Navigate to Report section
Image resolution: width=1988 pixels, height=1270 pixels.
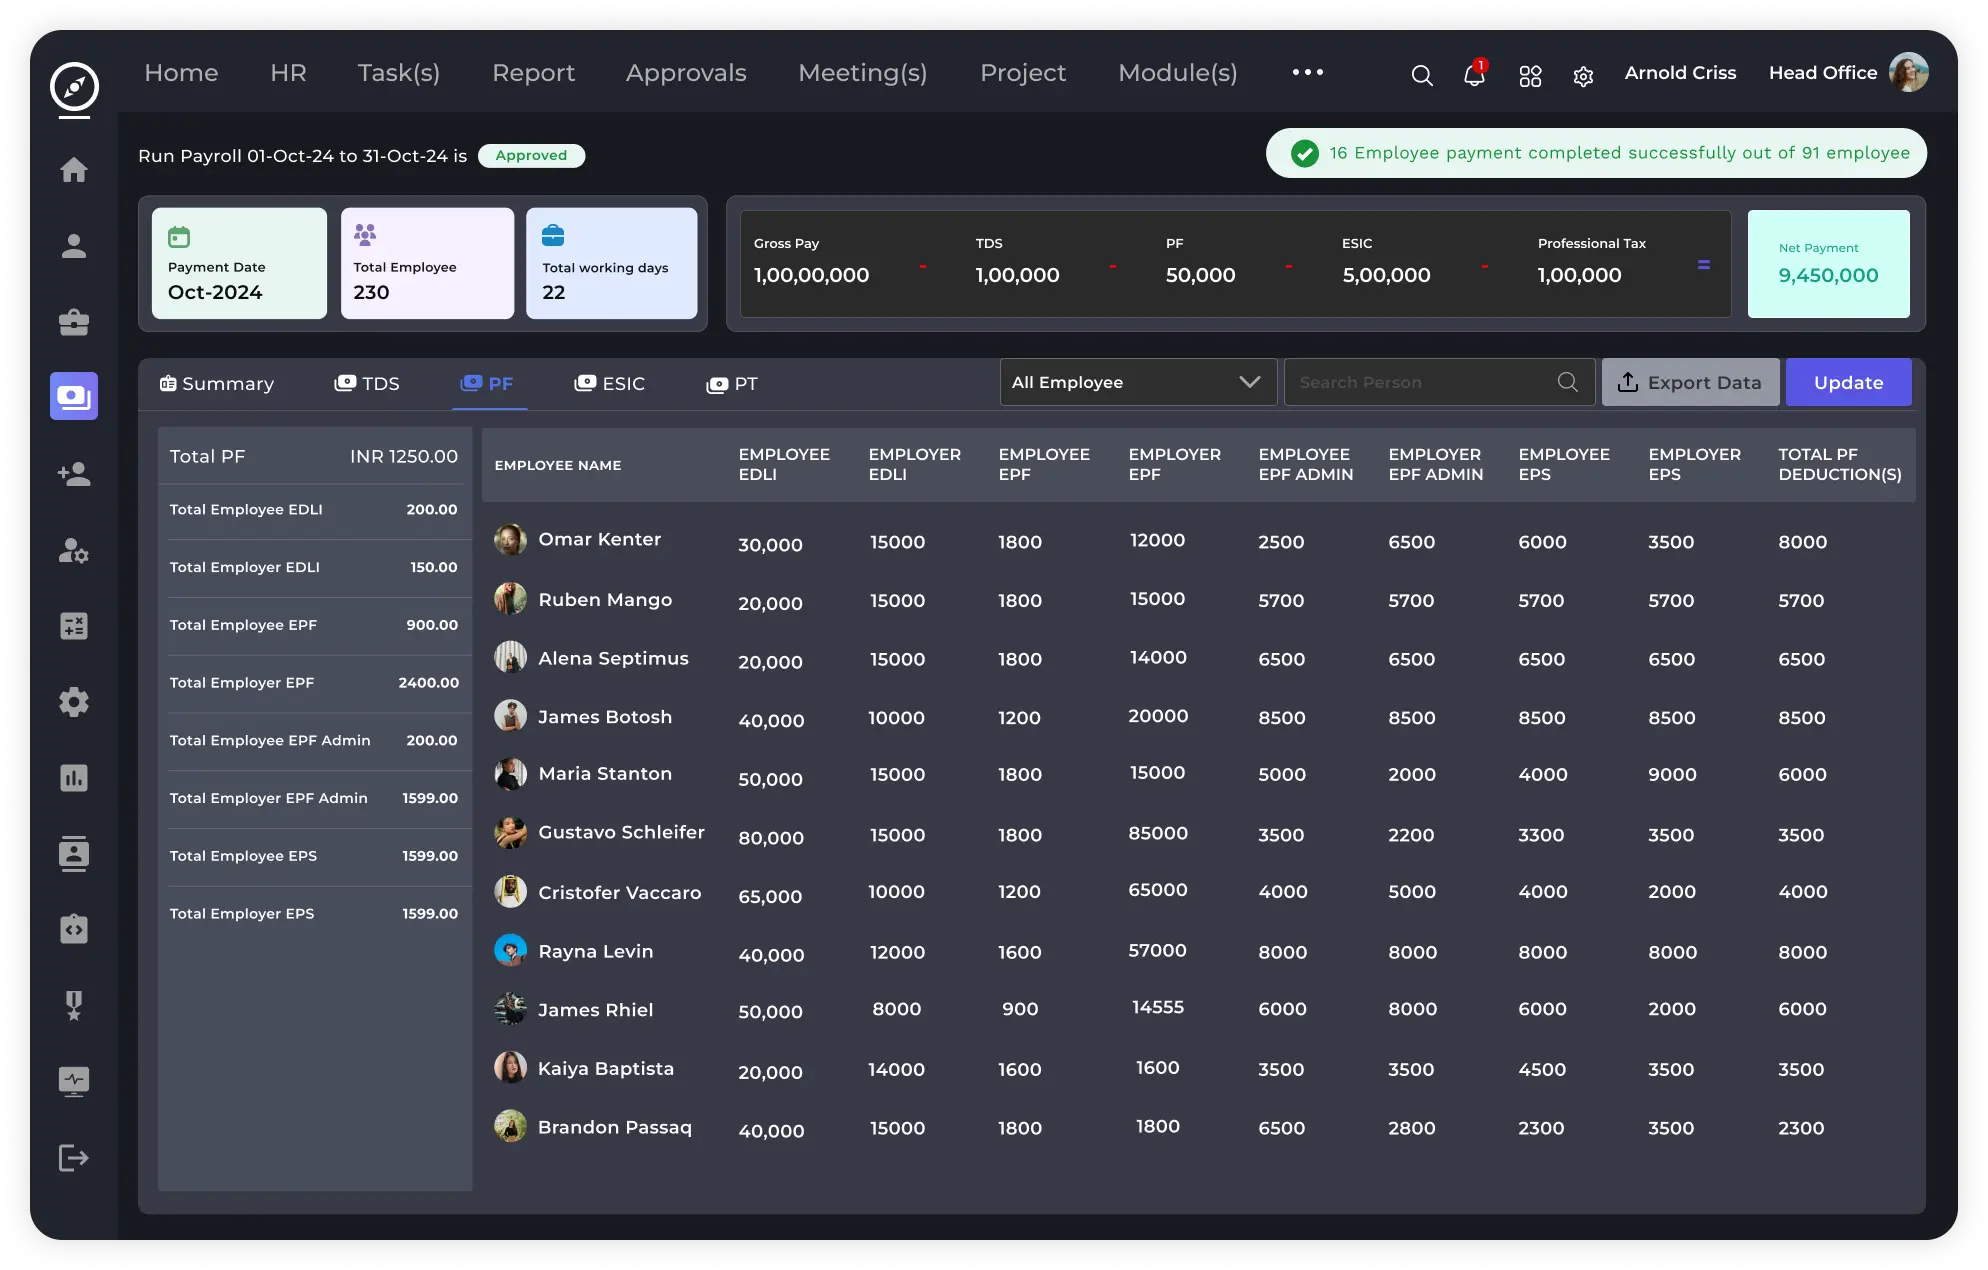click(533, 71)
